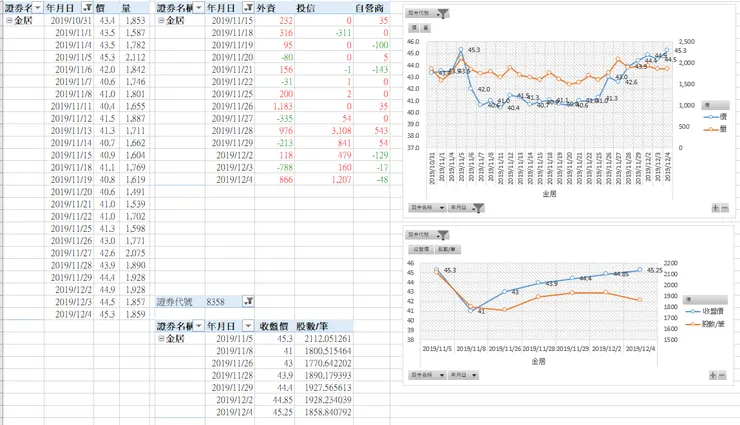The image size is (740, 425).
Task: Collapse 金居 group in 收盤價 pivot table
Action: pos(161,338)
